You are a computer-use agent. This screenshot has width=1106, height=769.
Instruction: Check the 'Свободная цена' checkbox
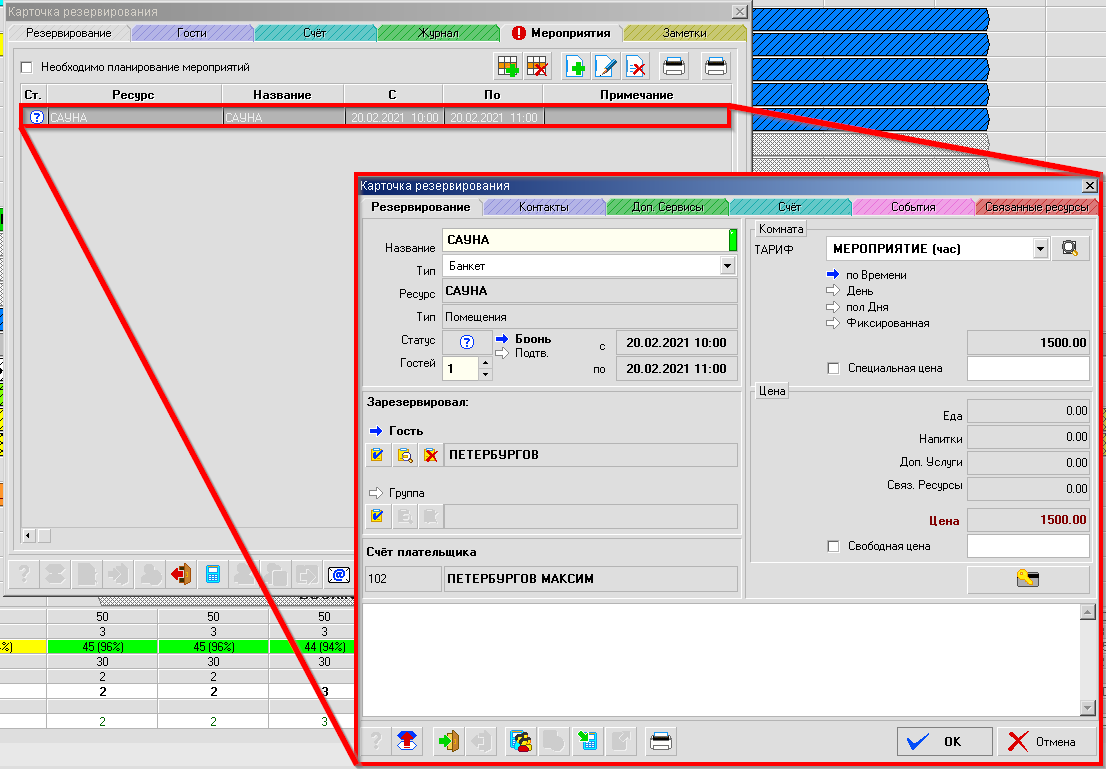click(x=834, y=547)
